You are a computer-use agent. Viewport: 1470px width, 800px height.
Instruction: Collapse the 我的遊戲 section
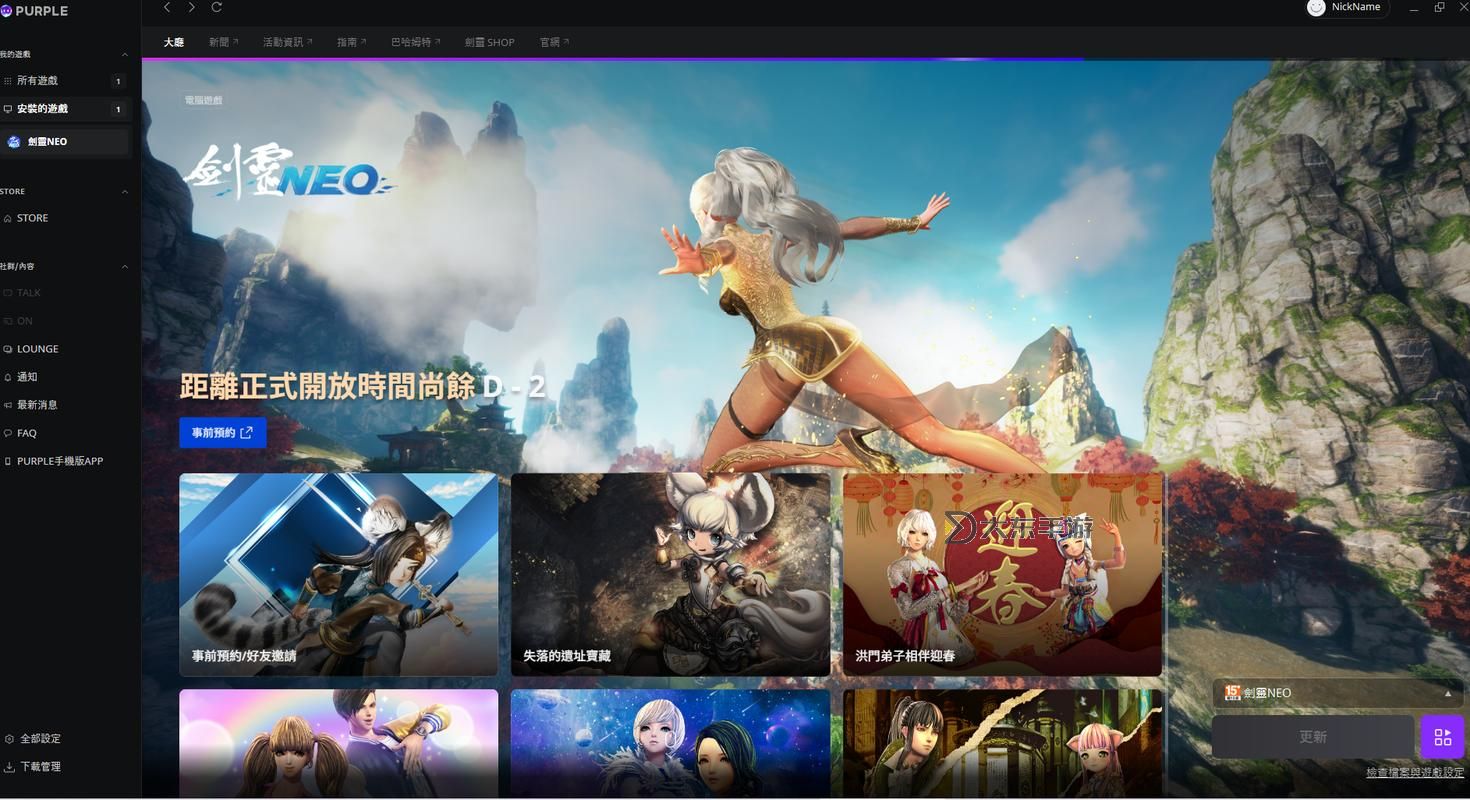pyautogui.click(x=124, y=54)
